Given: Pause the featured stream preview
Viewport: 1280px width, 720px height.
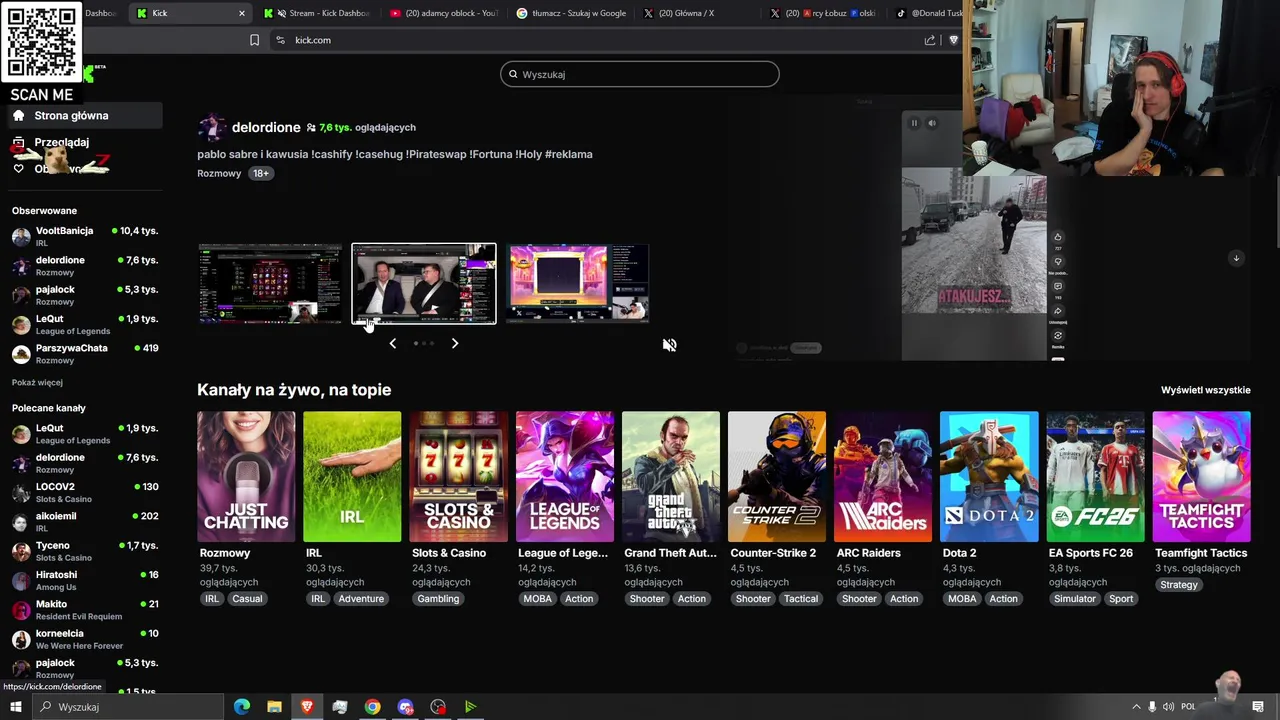Looking at the screenshot, I should 914,123.
